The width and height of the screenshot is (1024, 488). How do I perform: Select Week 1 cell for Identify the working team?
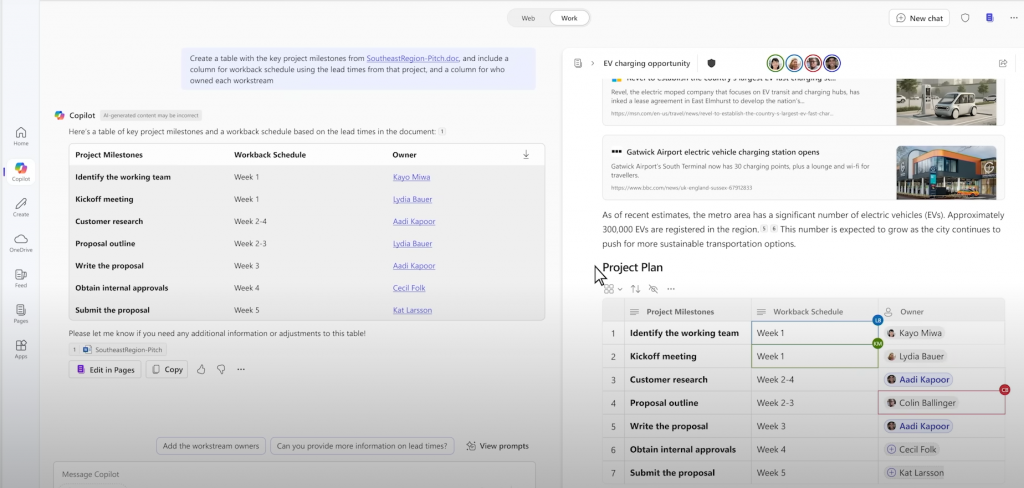click(814, 333)
